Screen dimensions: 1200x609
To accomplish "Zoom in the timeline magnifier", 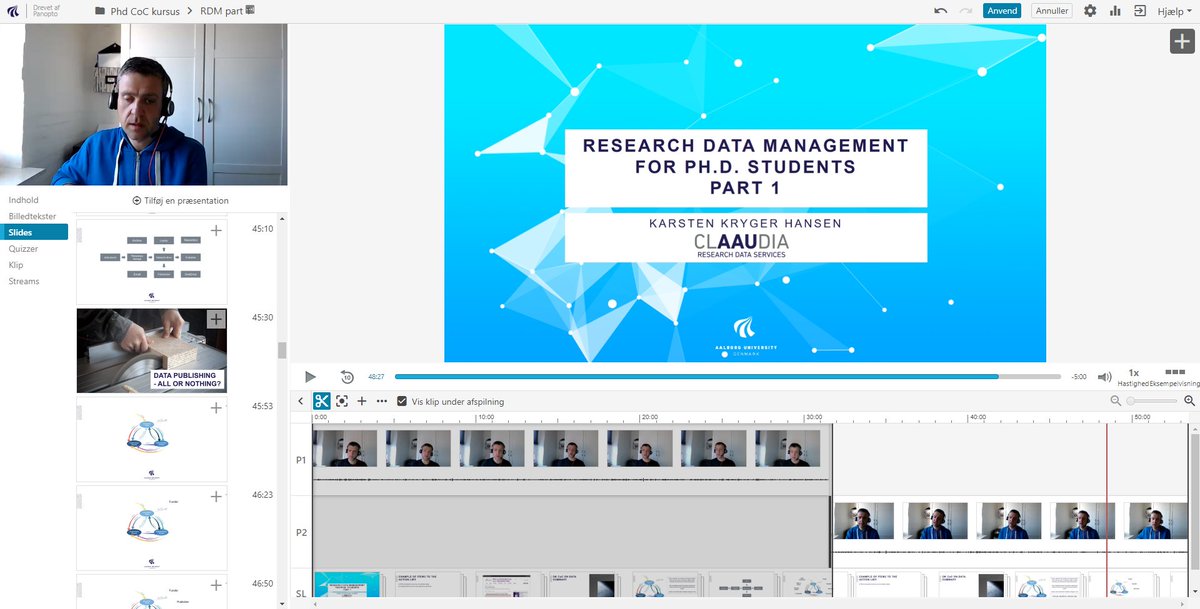I will [1190, 401].
